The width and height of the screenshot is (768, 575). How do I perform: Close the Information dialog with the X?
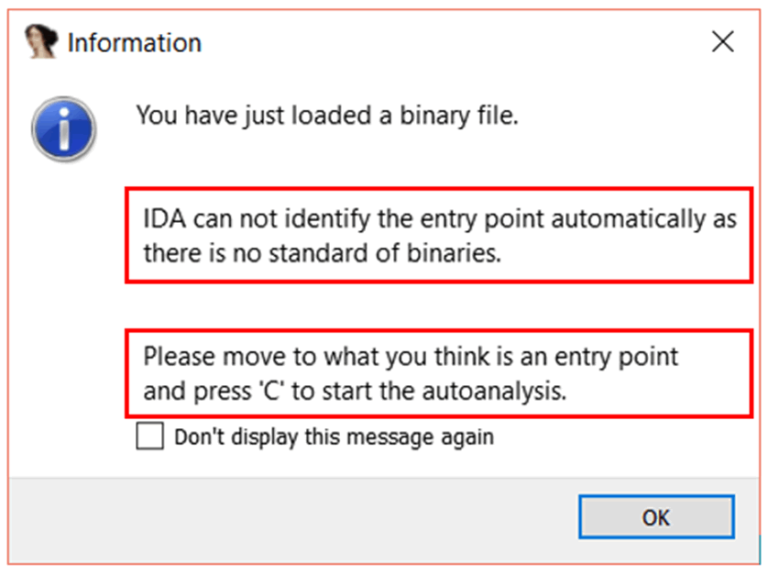pos(722,42)
